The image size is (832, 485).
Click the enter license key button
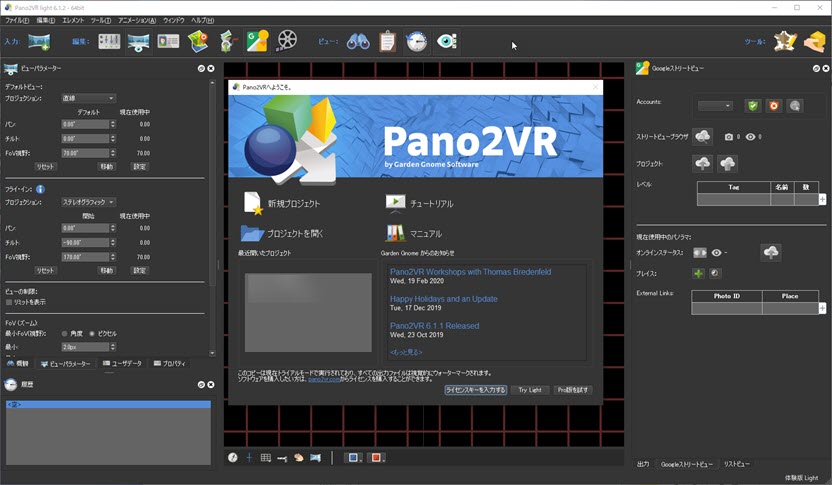click(x=475, y=390)
